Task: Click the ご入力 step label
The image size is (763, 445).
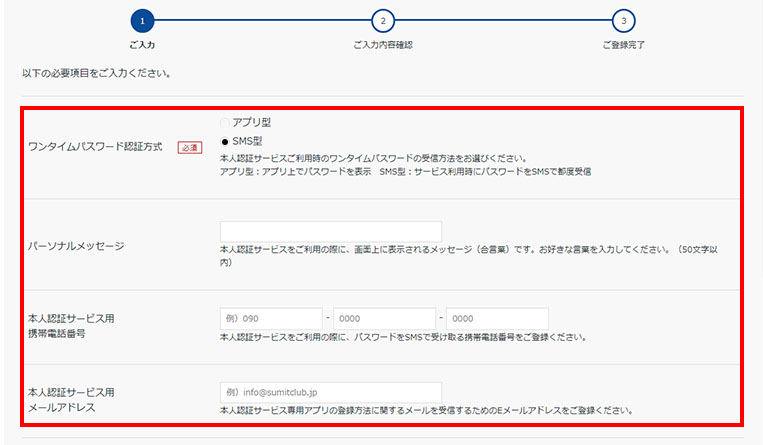Action: click(142, 45)
